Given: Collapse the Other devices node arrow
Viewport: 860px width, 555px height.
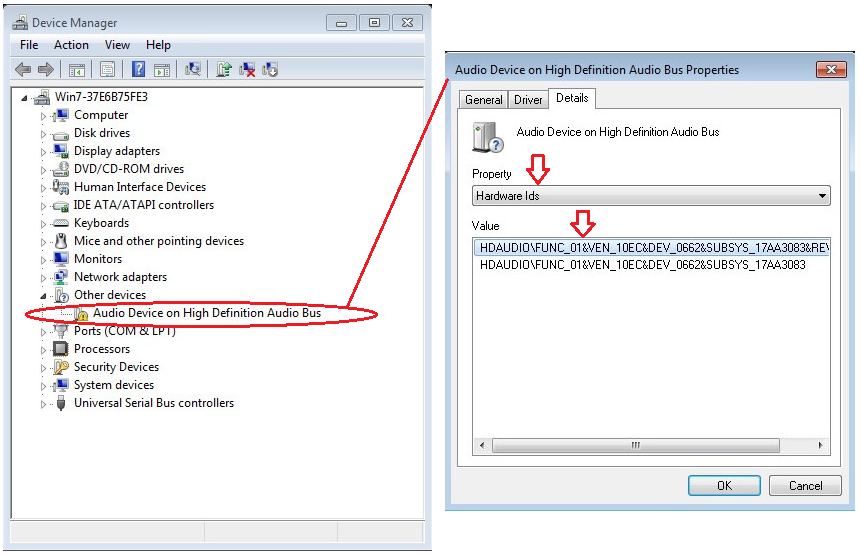Looking at the screenshot, I should pos(43,296).
